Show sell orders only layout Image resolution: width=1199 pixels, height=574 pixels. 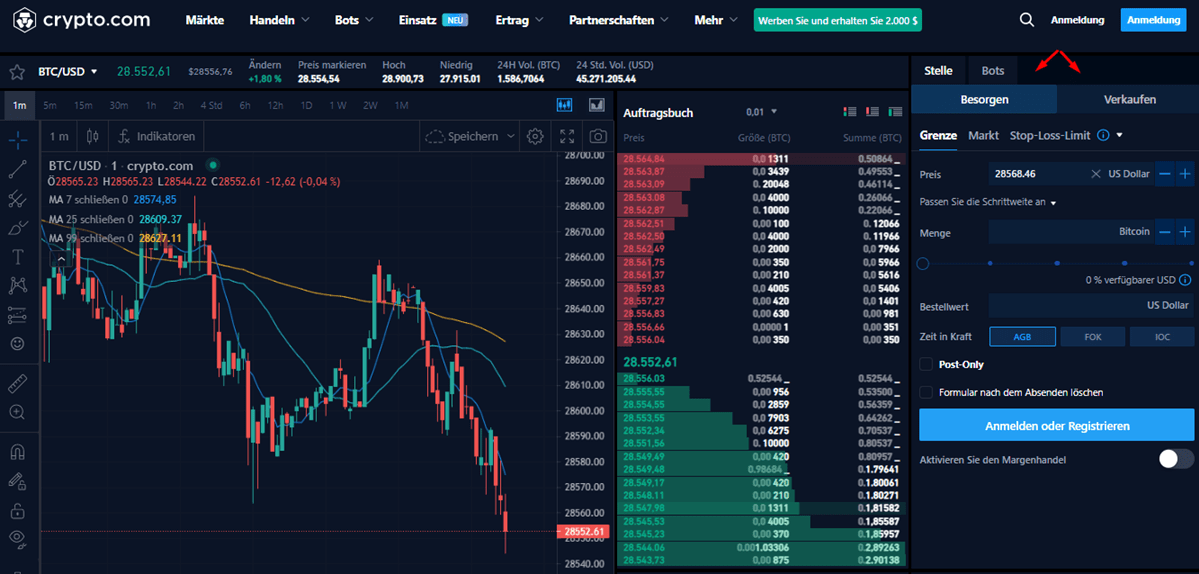872,112
